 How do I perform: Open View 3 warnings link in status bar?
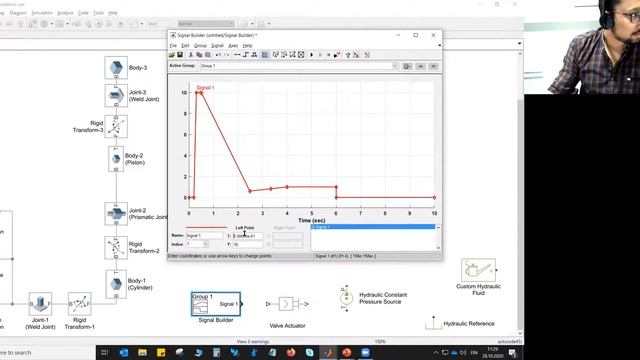[253, 342]
